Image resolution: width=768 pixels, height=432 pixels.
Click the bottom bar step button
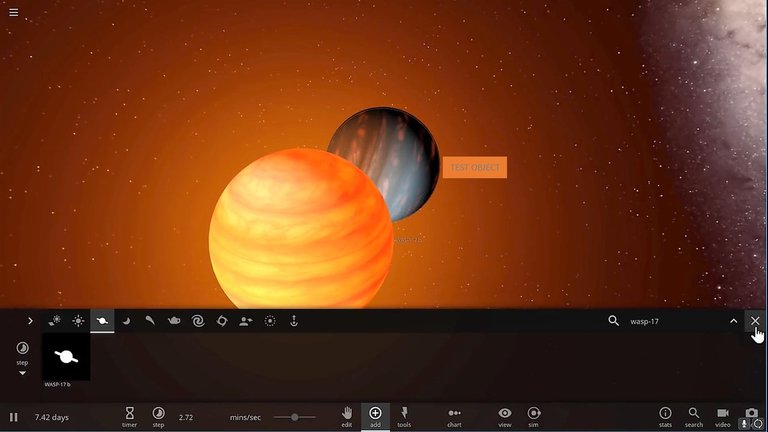158,417
